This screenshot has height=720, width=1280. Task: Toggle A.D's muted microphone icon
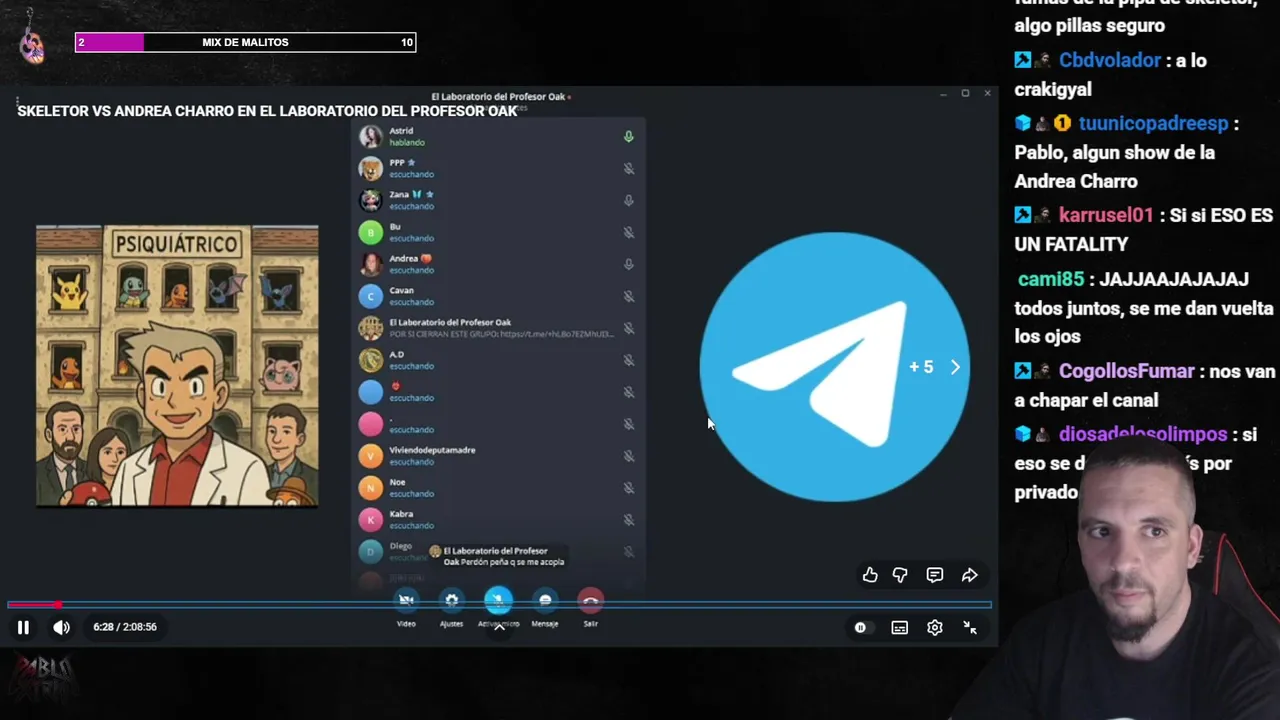[x=629, y=361]
